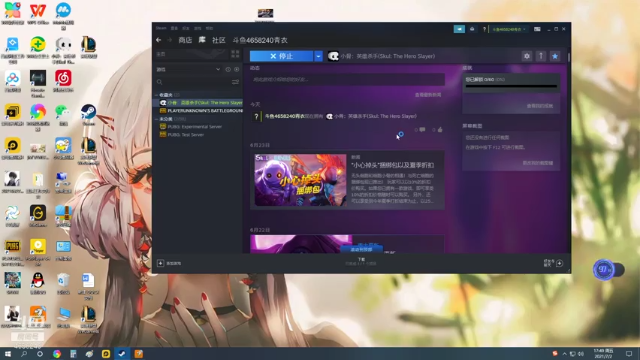Viewport: 640px width, 360px height.
Task: Click the library grid collections view icon
Action: (235, 54)
